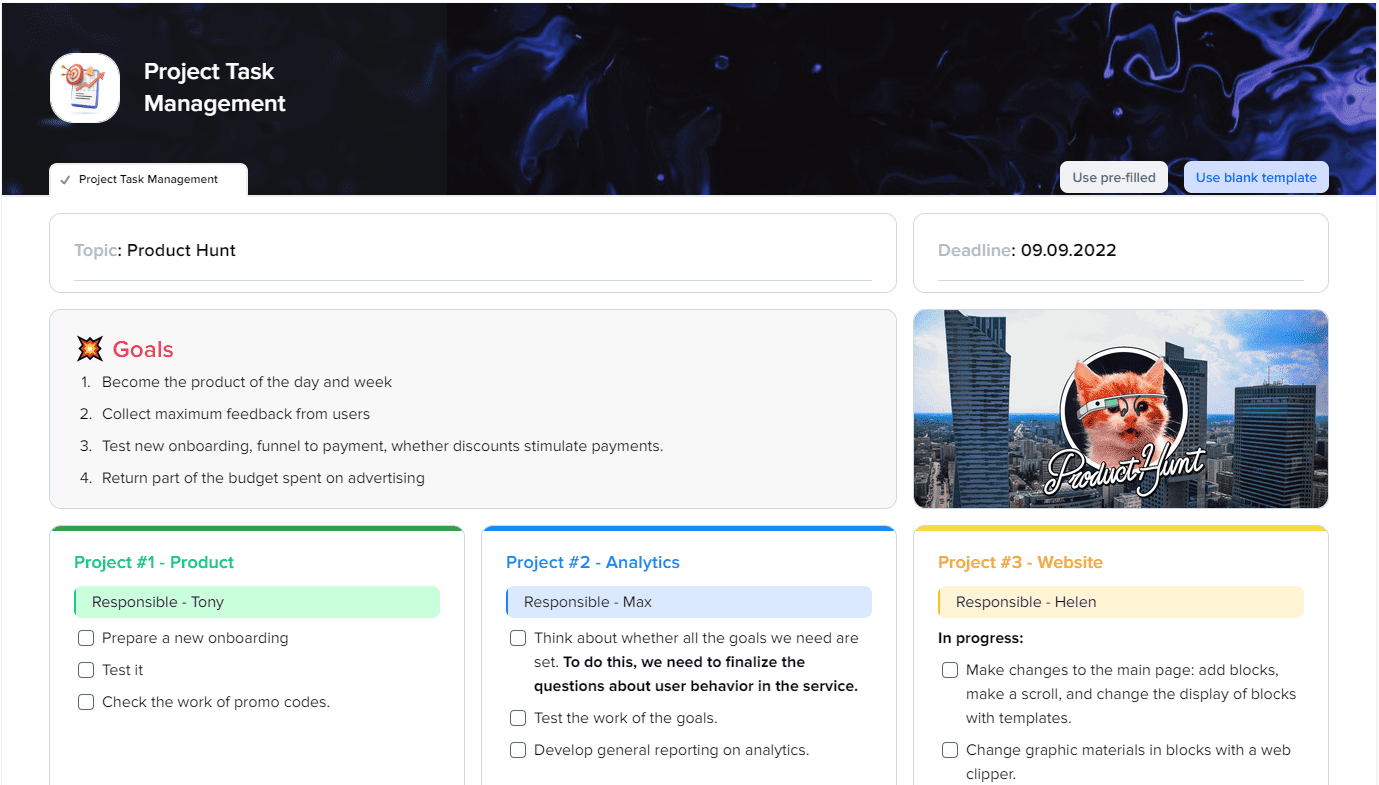Check the 'Prepare a new onboarding' checkbox
Viewport: 1379px width, 785px height.
86,638
